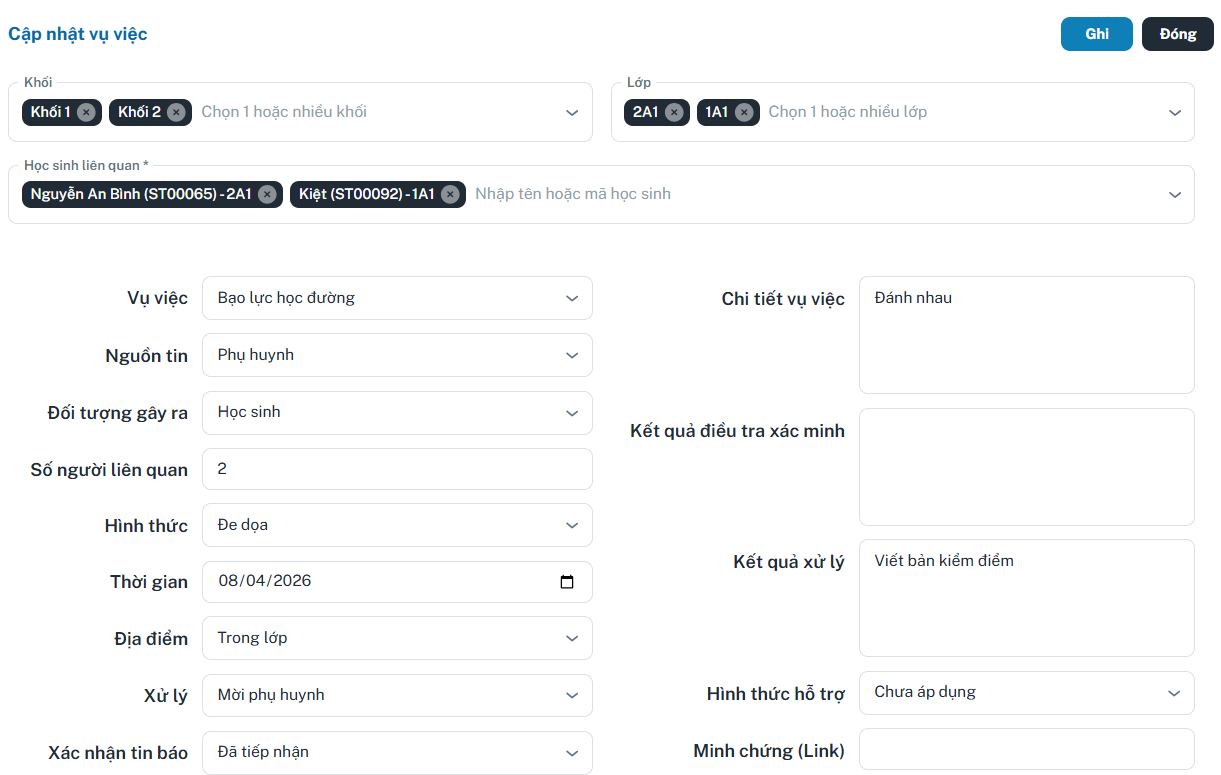Click the Thời gian label
The height and width of the screenshot is (775, 1221).
click(149, 582)
